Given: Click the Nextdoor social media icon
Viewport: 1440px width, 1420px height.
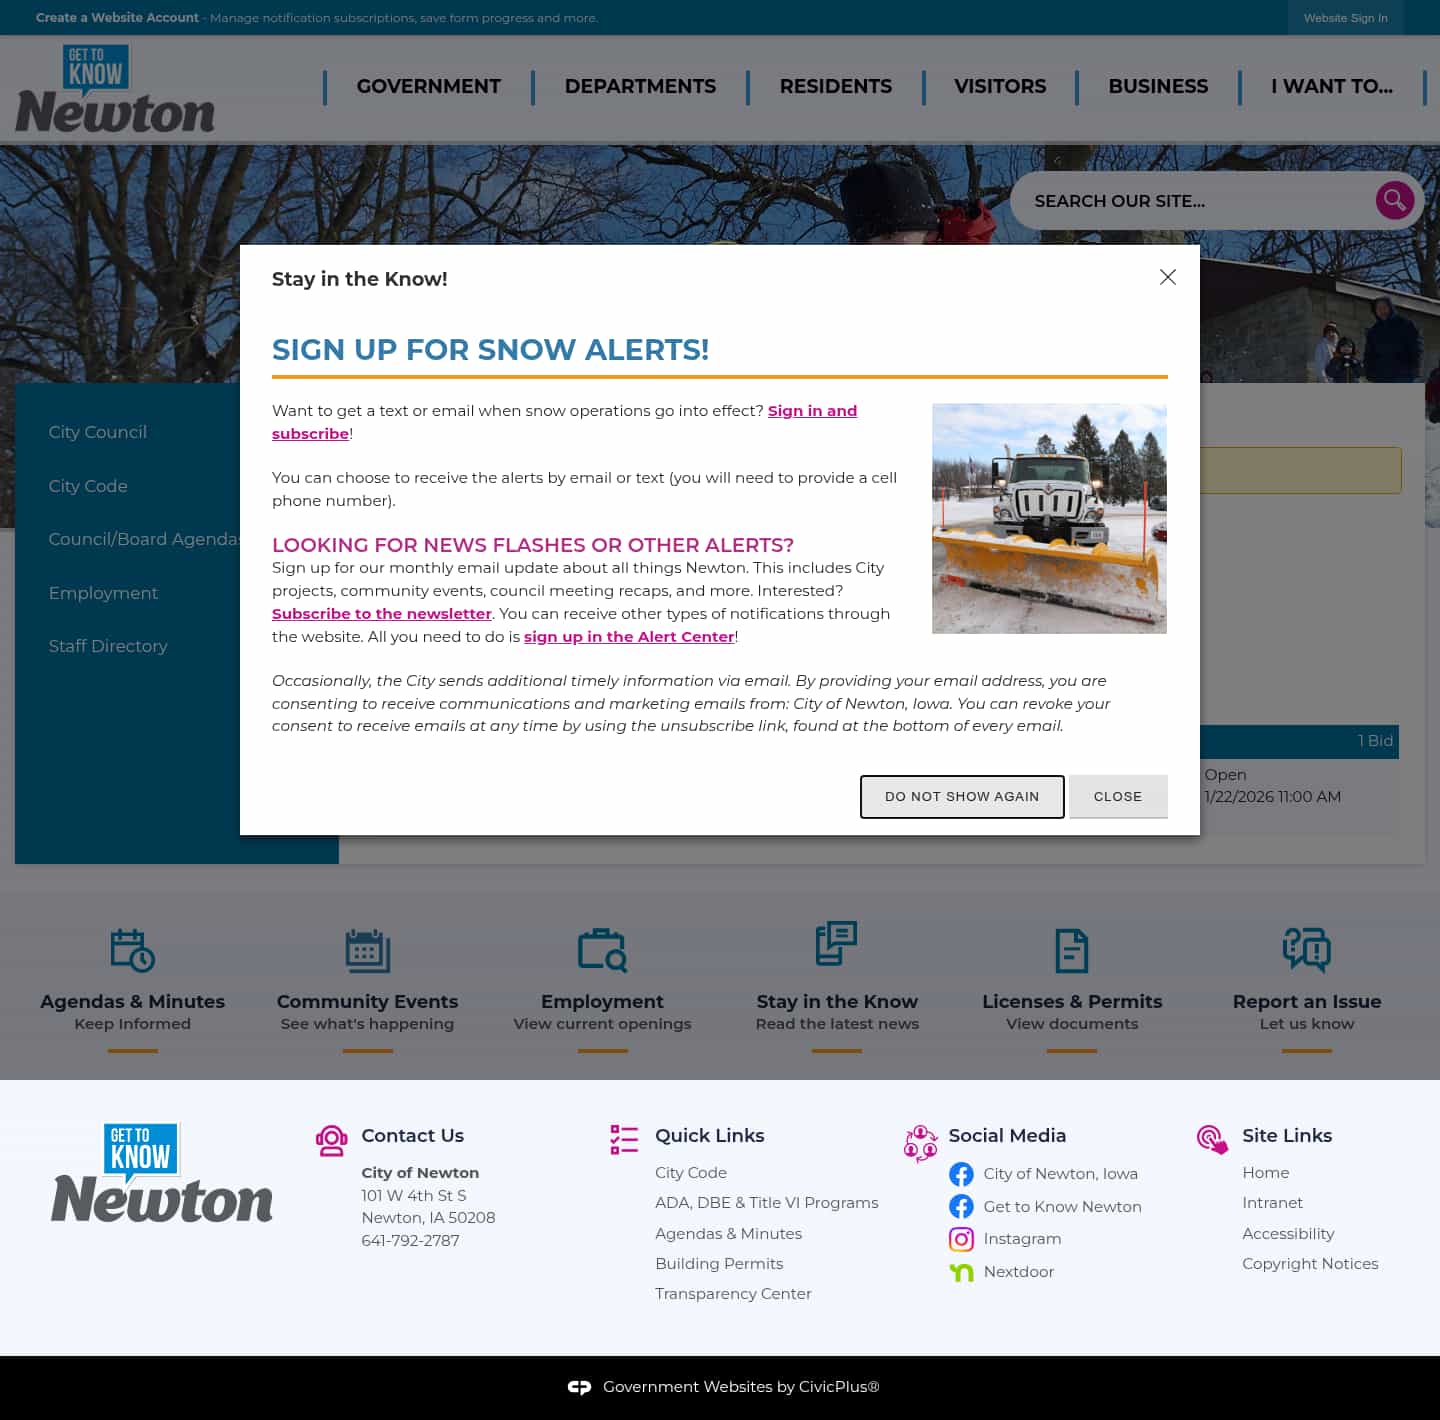Looking at the screenshot, I should [x=961, y=1272].
